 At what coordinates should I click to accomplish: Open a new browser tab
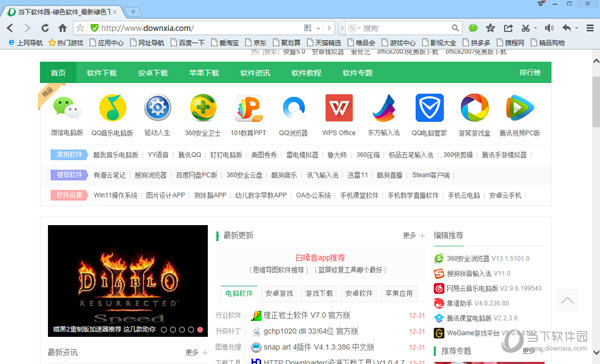(x=133, y=12)
